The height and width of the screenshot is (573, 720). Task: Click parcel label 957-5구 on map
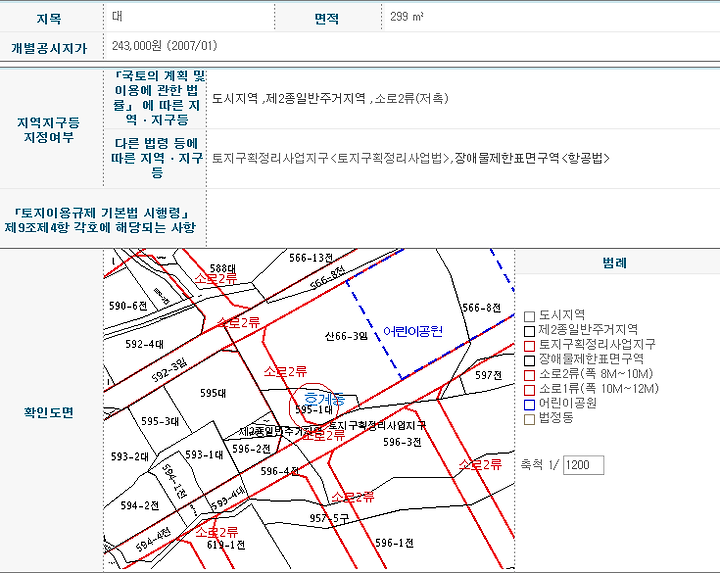[329, 518]
